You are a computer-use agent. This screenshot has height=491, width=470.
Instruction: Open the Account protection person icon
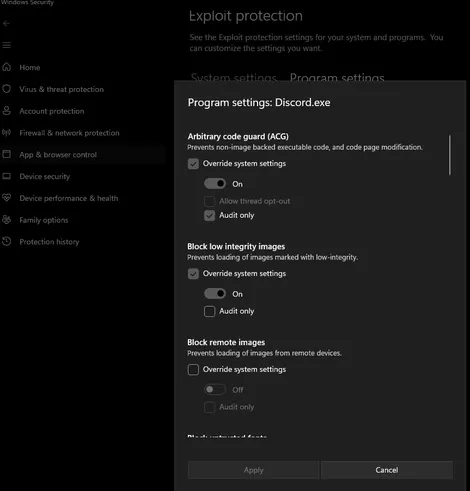(6, 111)
